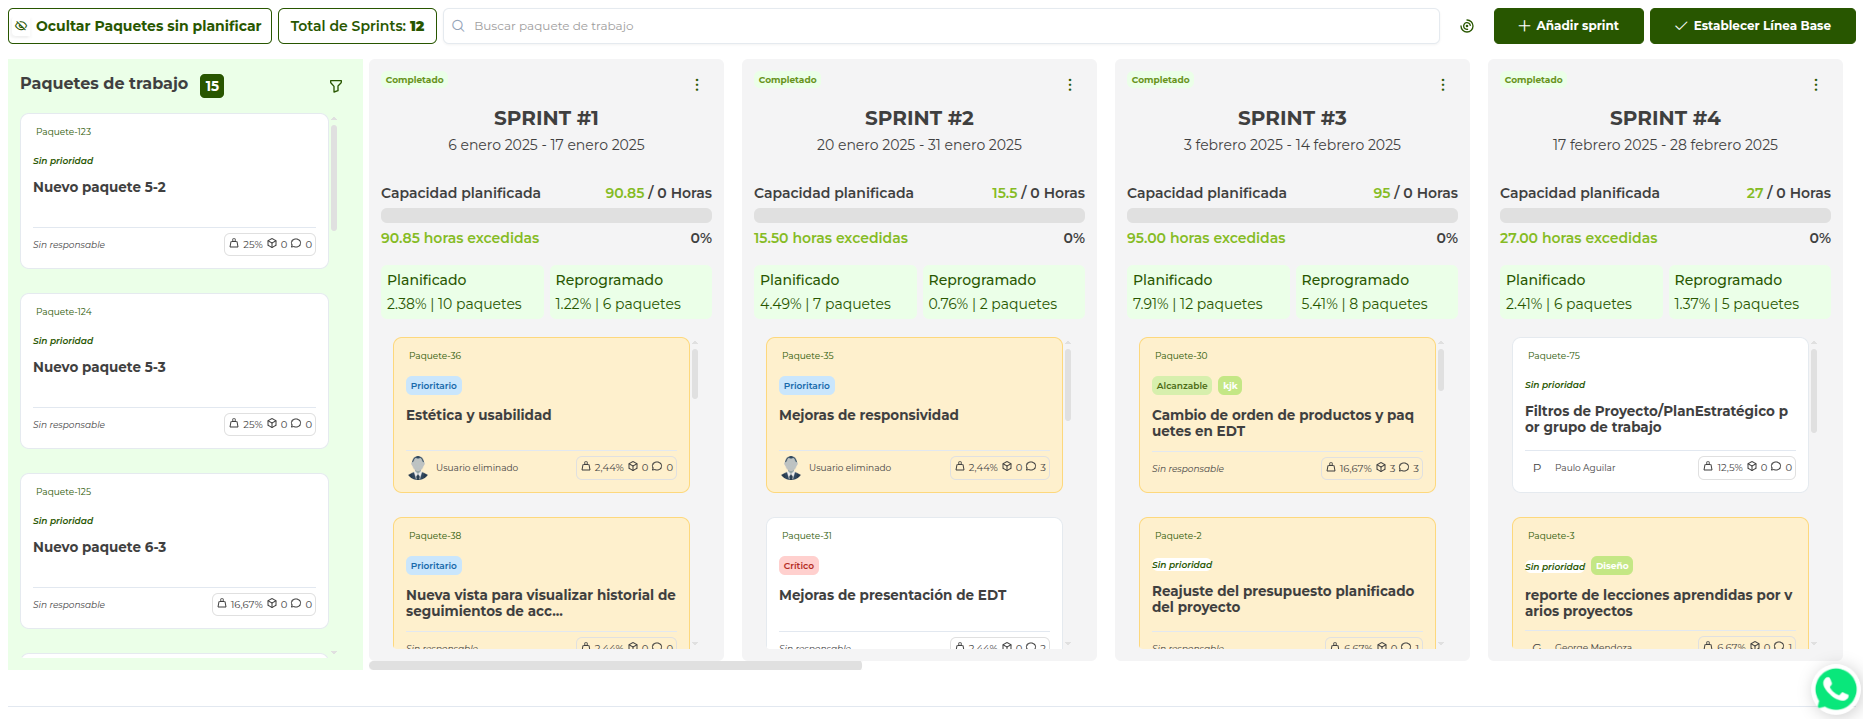The width and height of the screenshot is (1863, 719).
Task: Expand the Sprint #3 three-dot menu
Action: [1443, 85]
